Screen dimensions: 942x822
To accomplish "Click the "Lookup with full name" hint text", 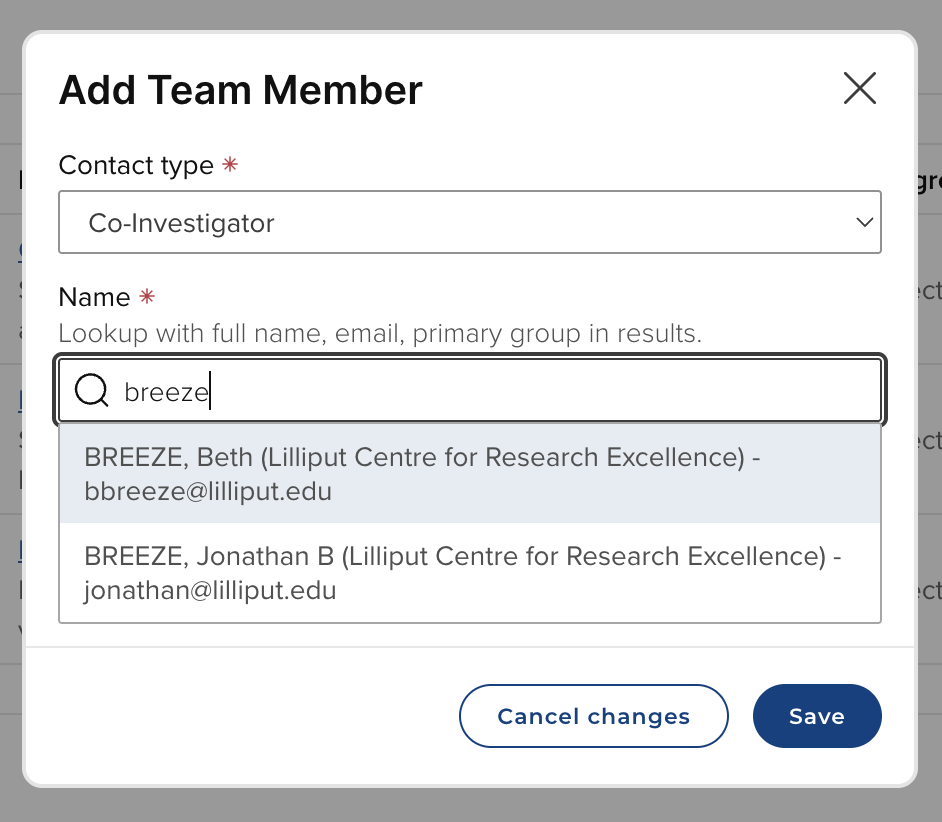I will [380, 333].
